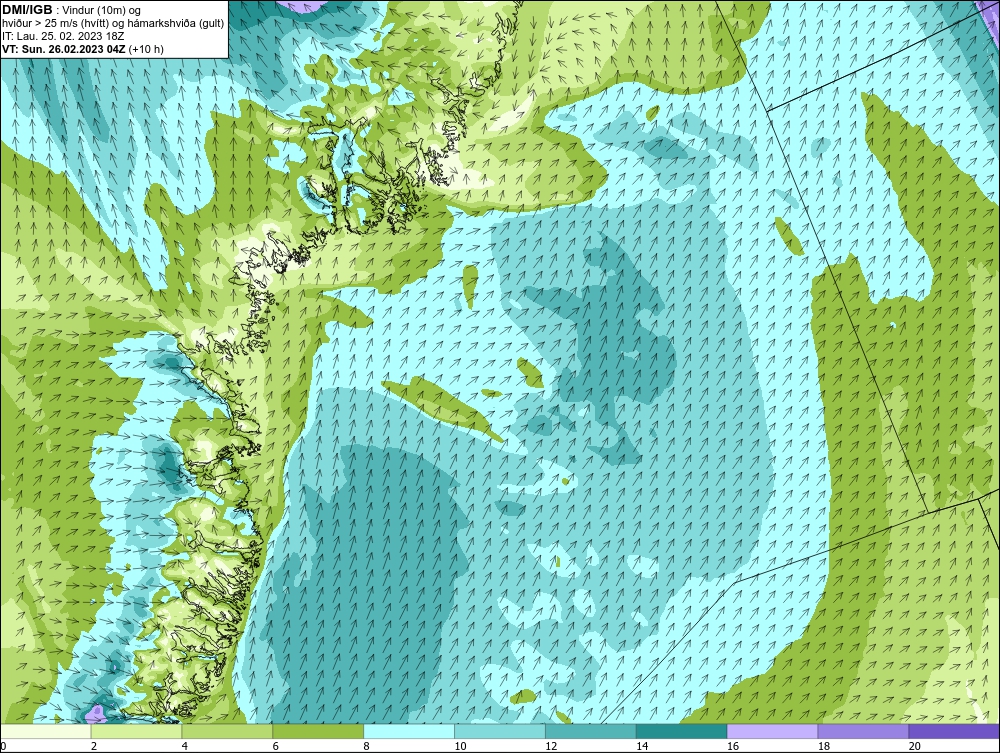
Task: Click the legend value '16'
Action: tap(733, 746)
